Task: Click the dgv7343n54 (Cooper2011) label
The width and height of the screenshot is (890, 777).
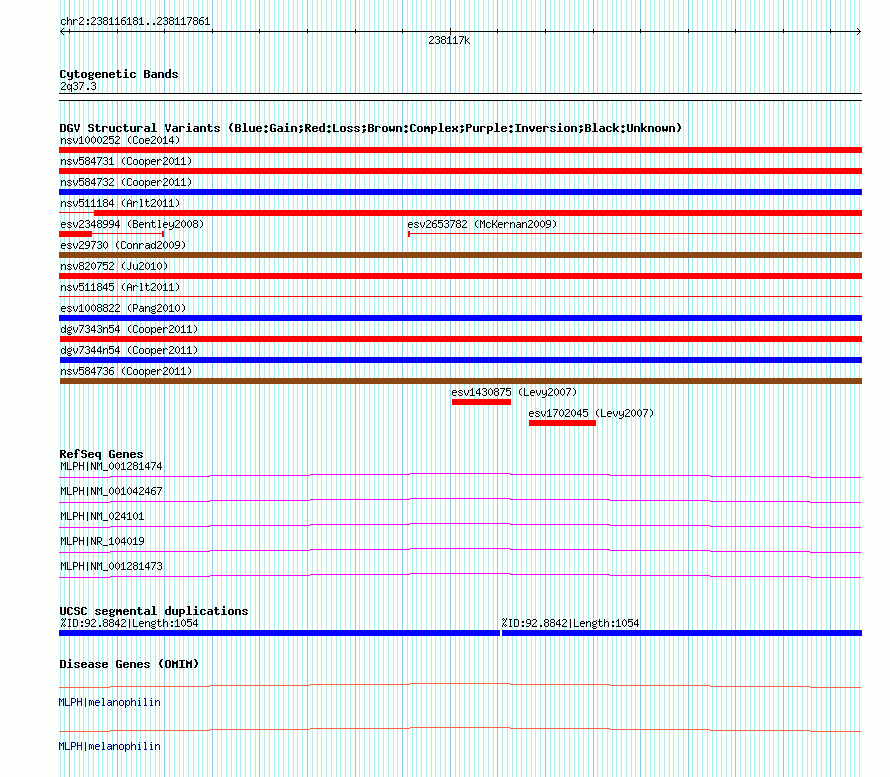Action: point(129,329)
